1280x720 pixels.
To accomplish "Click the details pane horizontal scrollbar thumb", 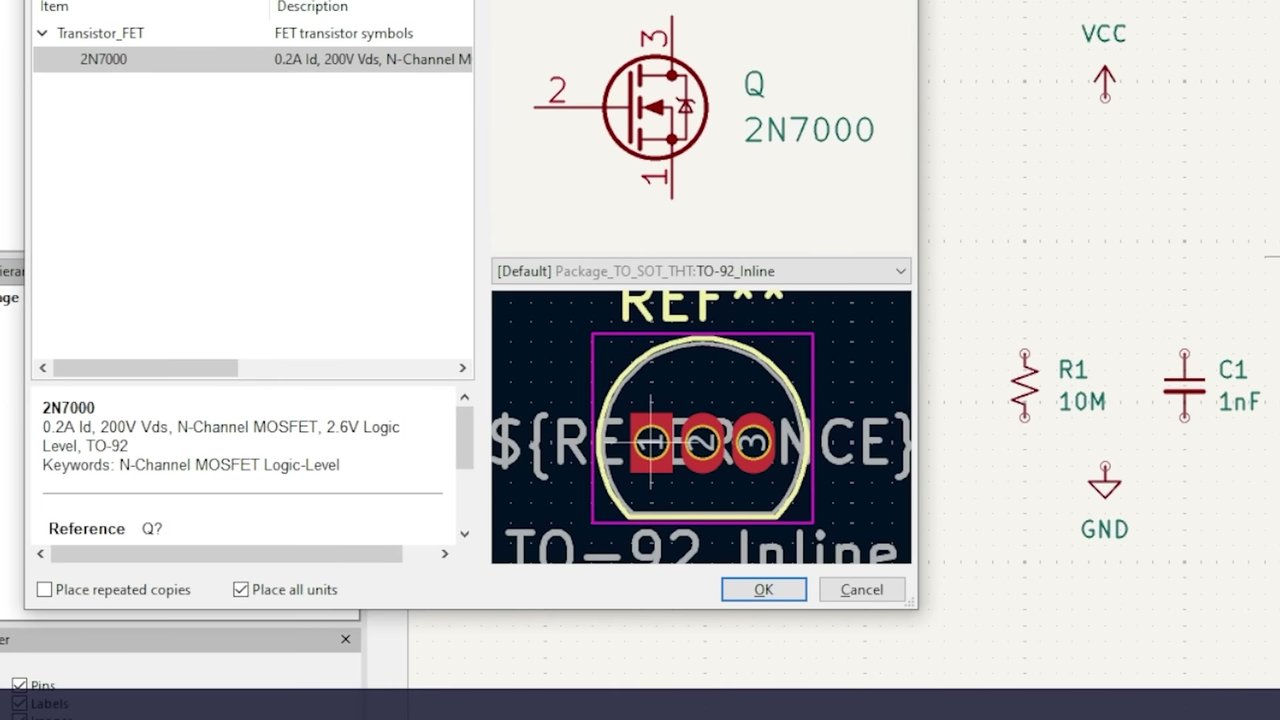I will click(x=226, y=553).
